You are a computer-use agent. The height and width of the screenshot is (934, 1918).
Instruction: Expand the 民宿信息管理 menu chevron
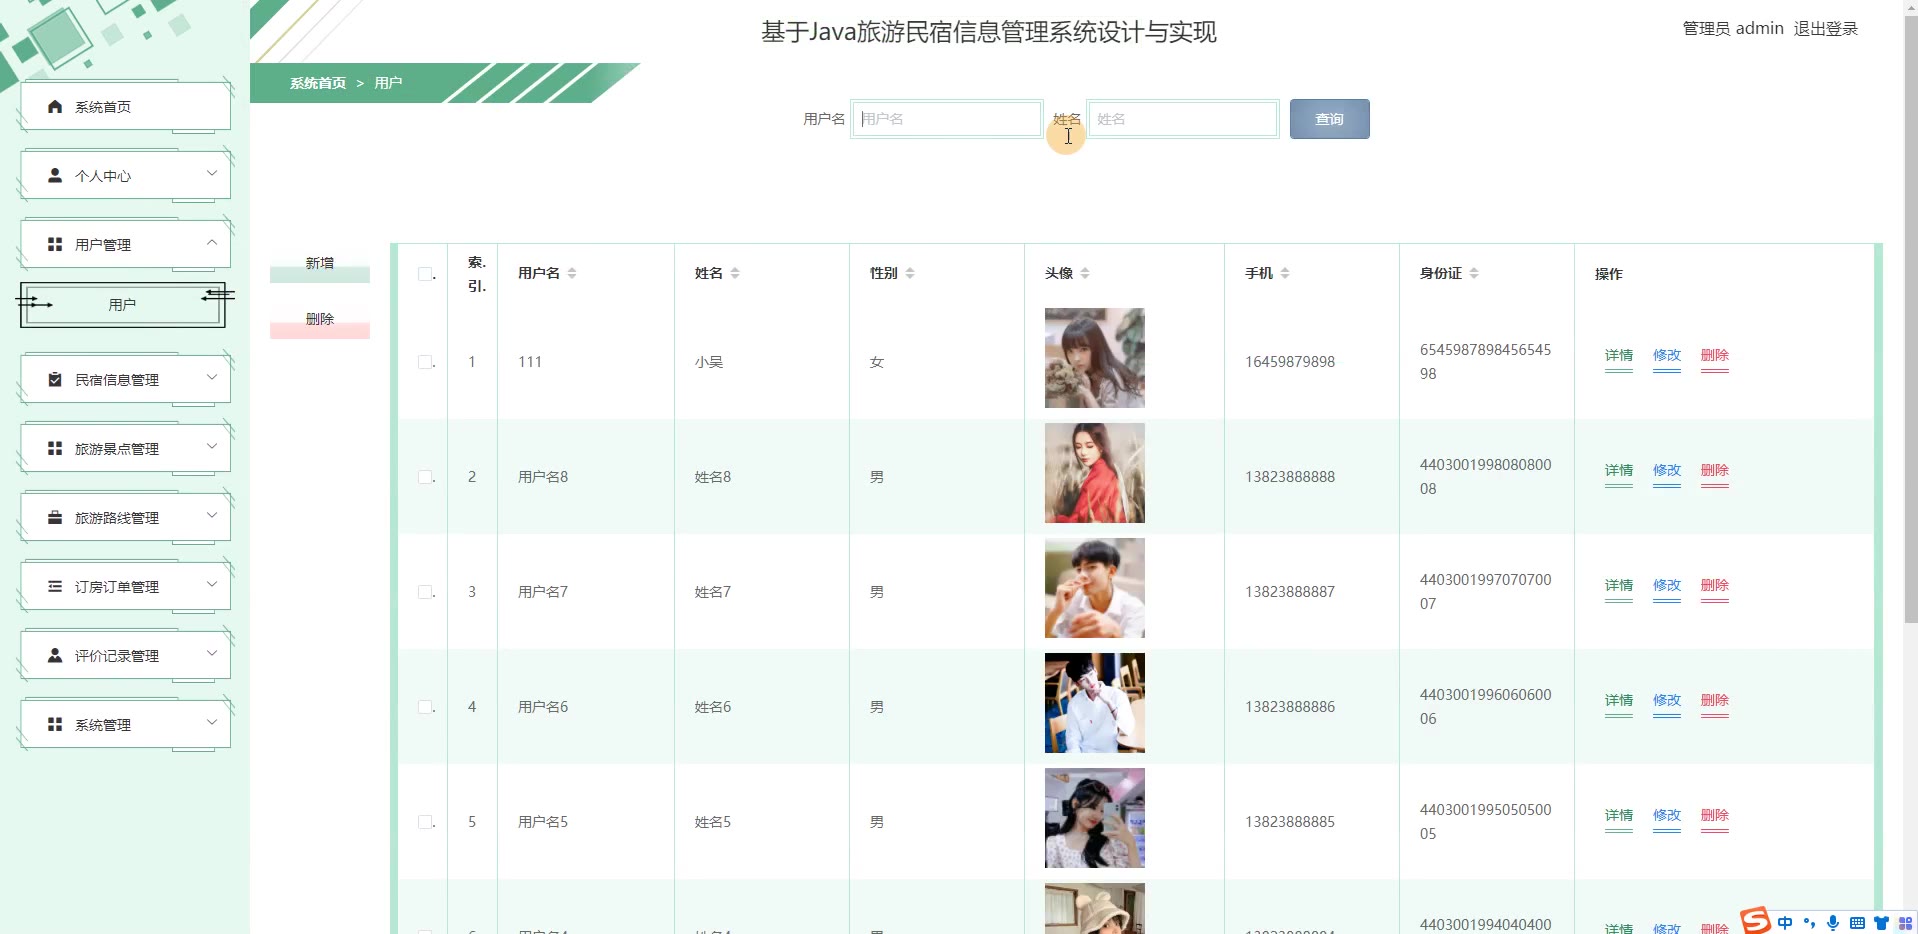212,377
